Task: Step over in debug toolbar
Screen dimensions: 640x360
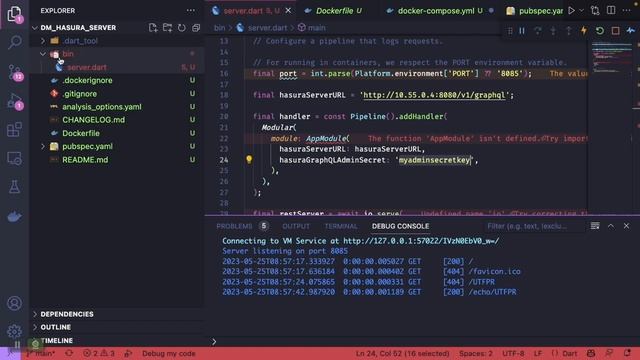Action: (538, 31)
